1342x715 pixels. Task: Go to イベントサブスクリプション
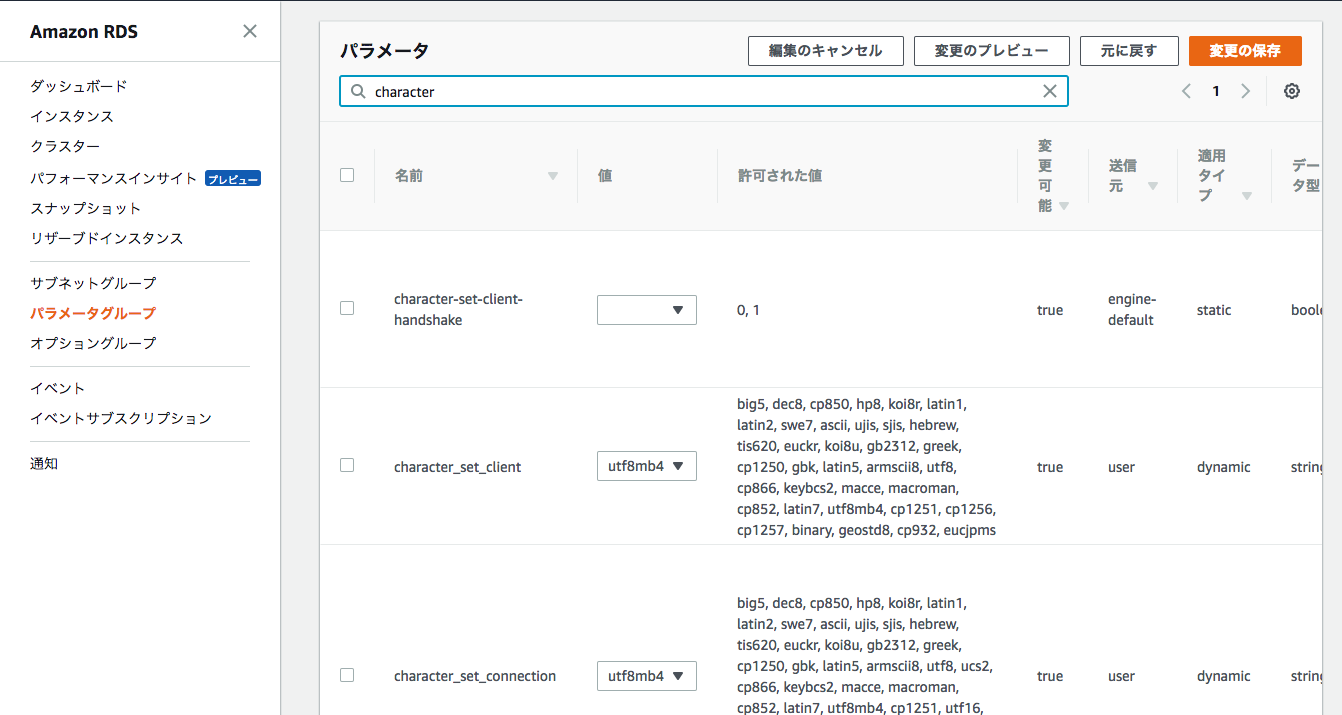[x=121, y=418]
